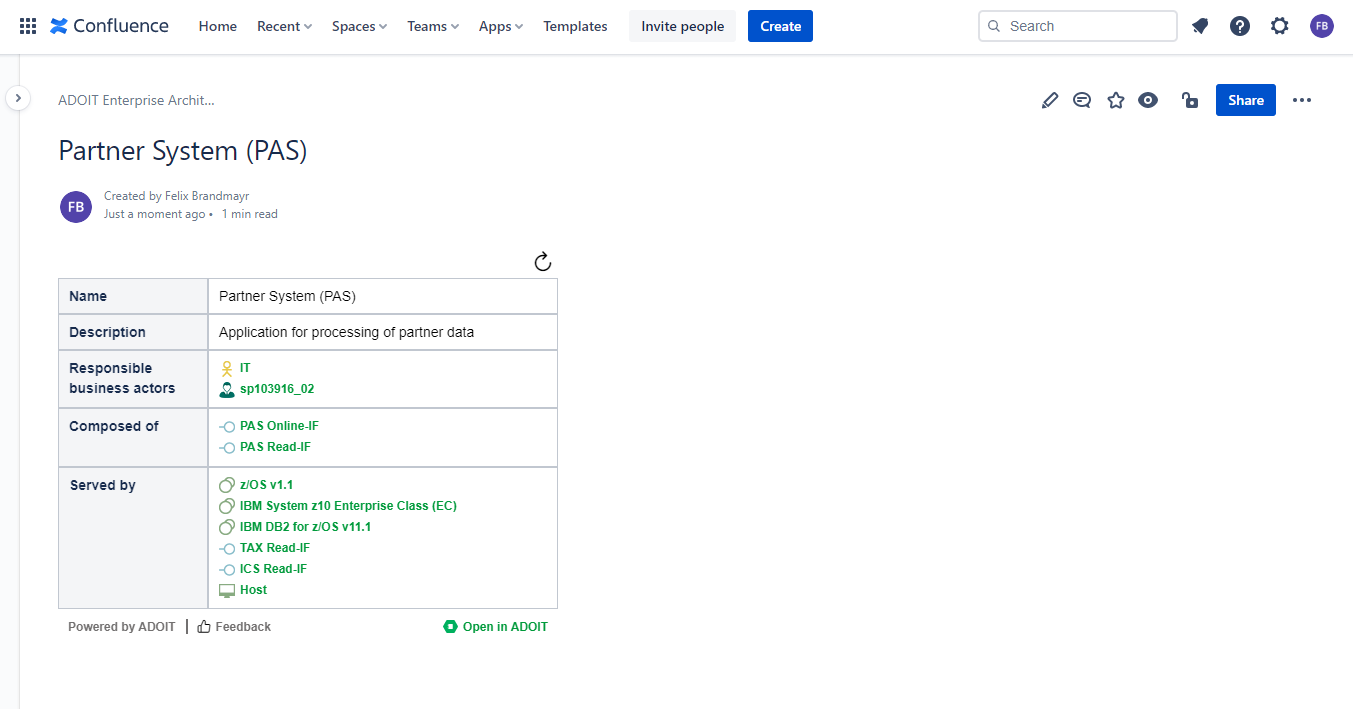Expand the left sidebar
The width and height of the screenshot is (1353, 709).
pyautogui.click(x=18, y=98)
